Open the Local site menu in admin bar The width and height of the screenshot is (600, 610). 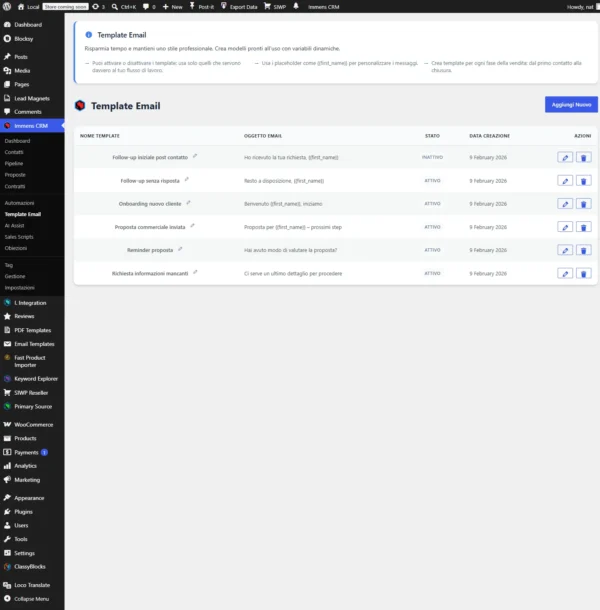tap(28, 7)
